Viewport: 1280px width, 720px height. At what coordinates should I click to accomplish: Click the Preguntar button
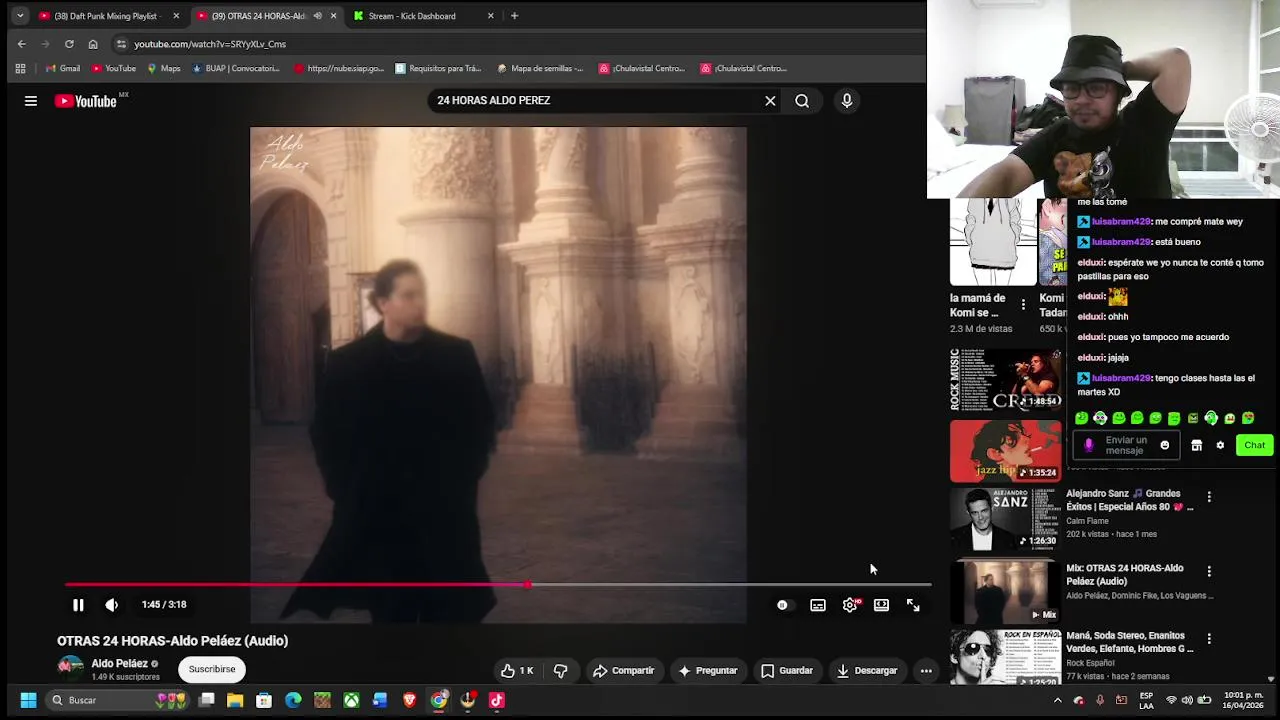707,670
